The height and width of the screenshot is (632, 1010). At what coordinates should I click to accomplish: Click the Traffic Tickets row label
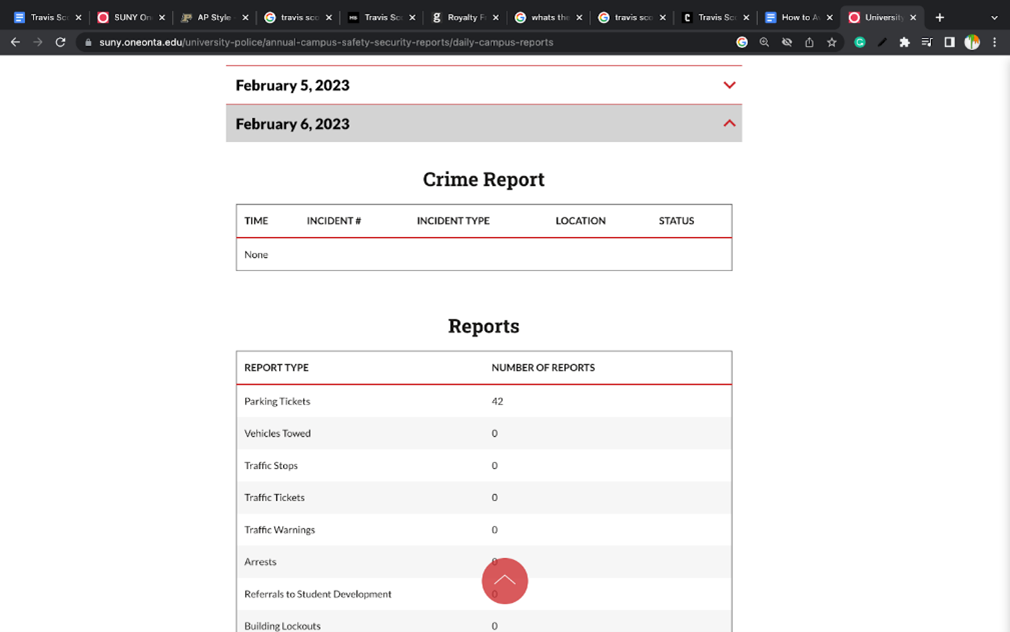(274, 497)
